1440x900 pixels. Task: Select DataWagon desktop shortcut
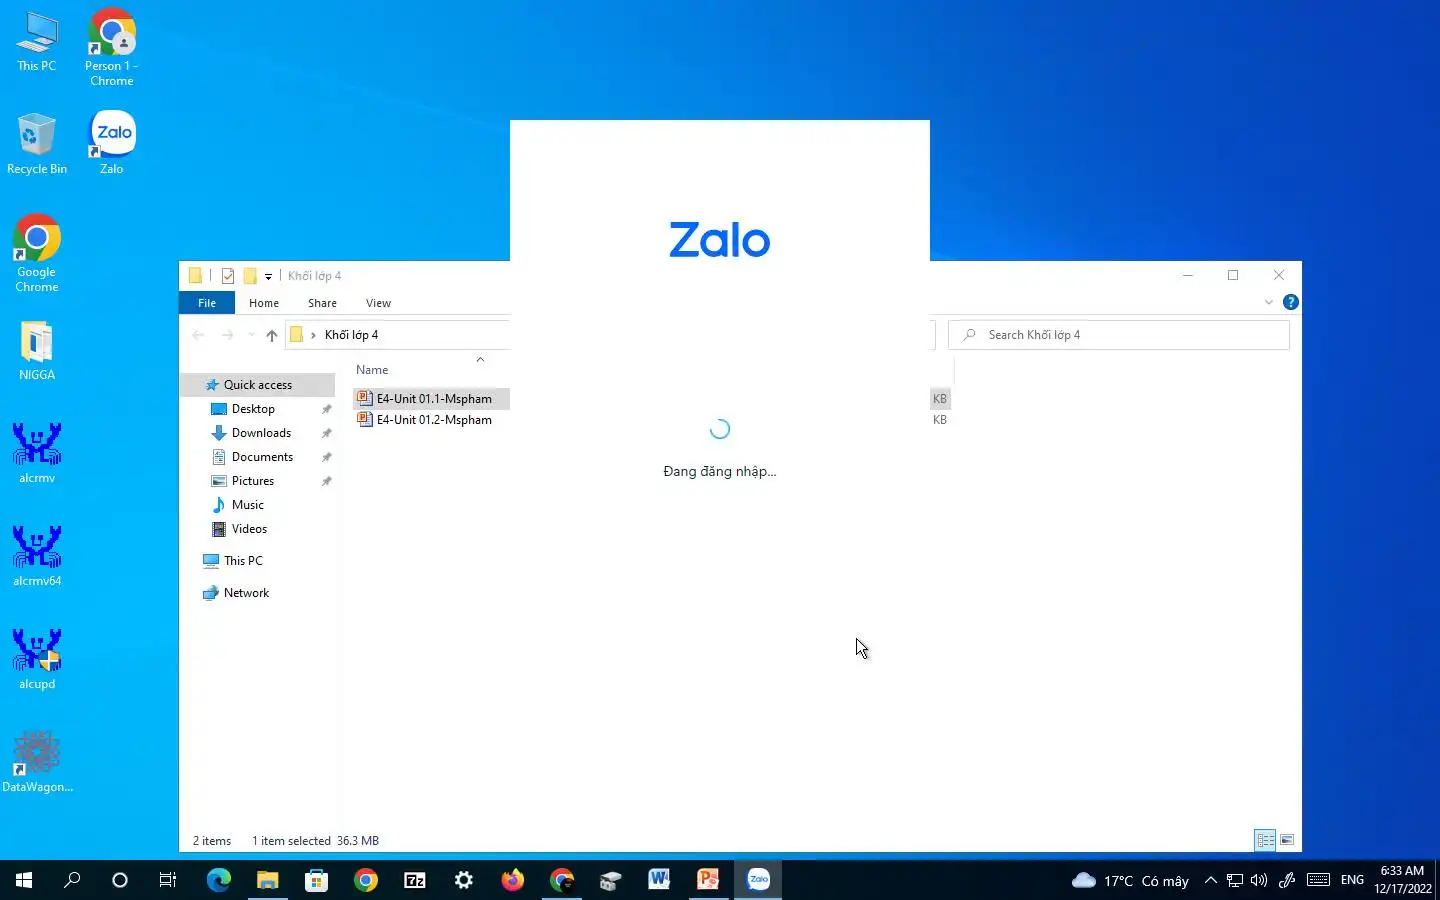(x=37, y=762)
